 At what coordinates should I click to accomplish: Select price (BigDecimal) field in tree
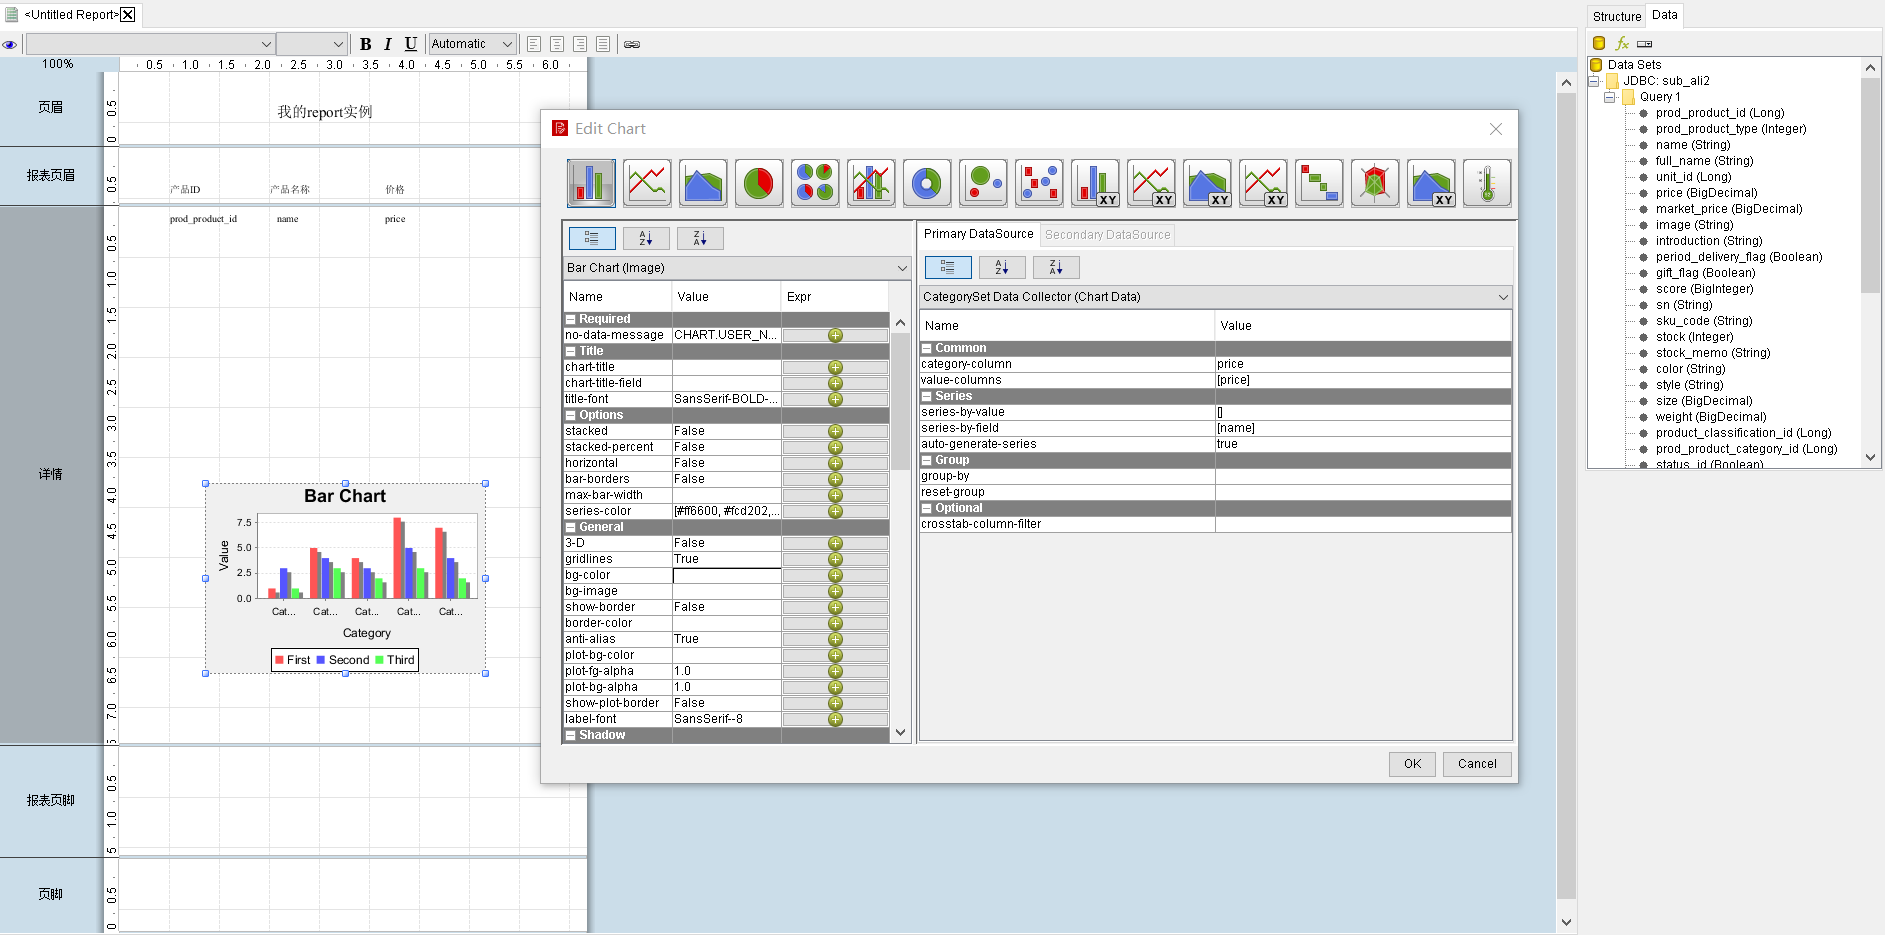tap(1706, 193)
